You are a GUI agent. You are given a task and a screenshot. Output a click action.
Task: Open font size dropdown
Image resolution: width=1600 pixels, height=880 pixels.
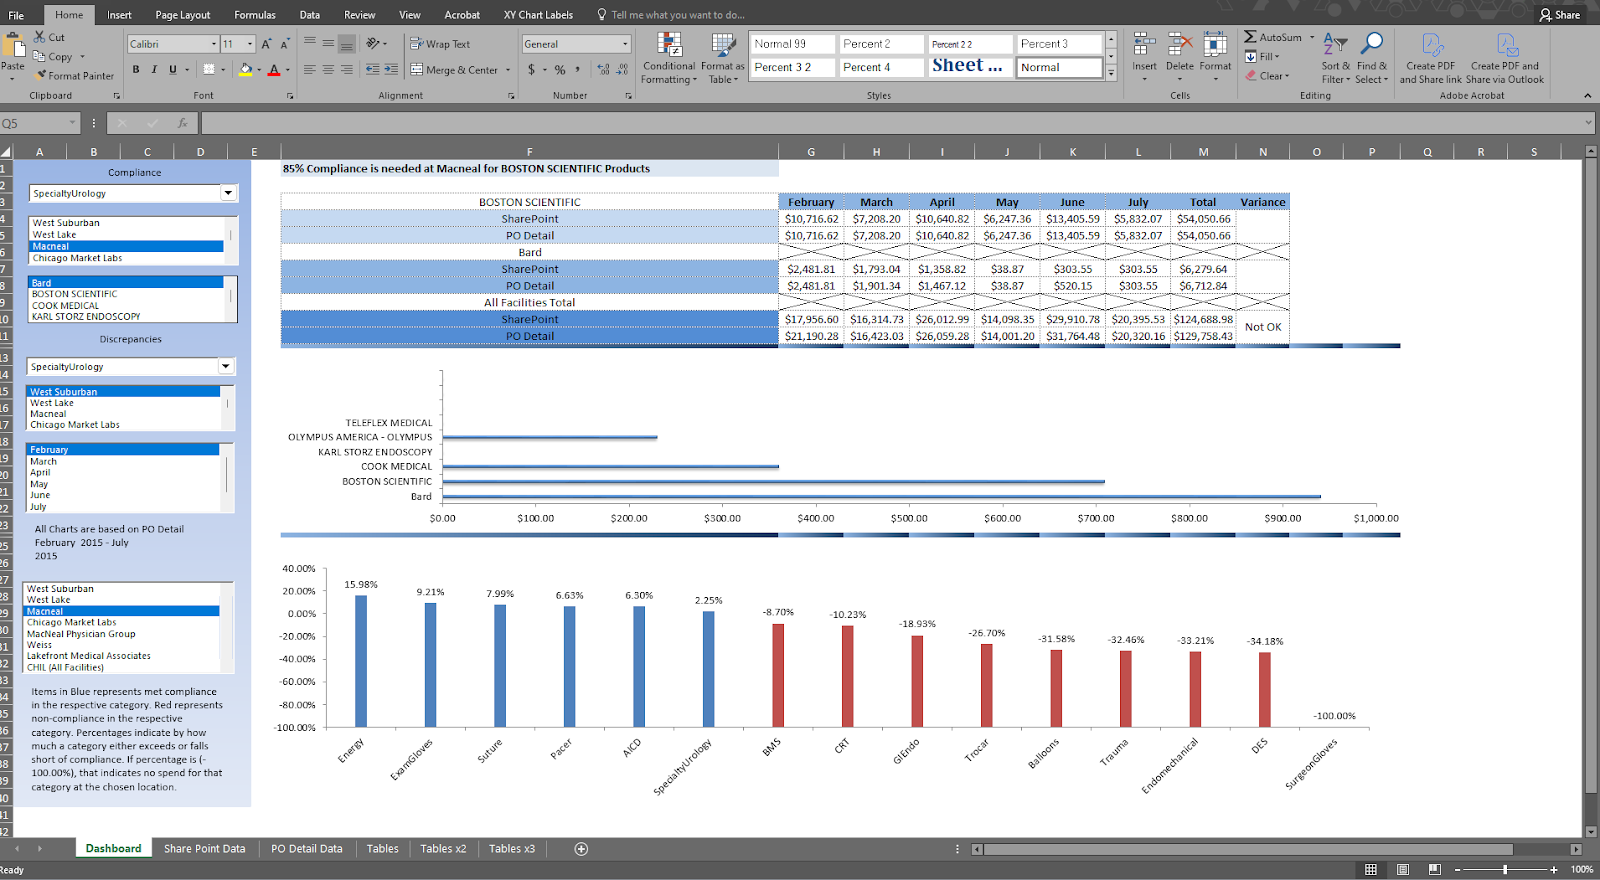pos(250,44)
